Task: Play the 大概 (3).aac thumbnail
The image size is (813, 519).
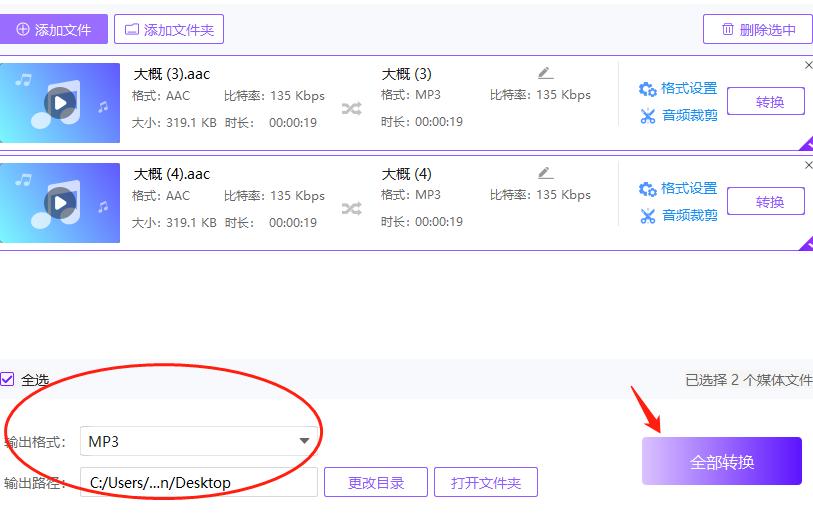Action: pyautogui.click(x=60, y=103)
